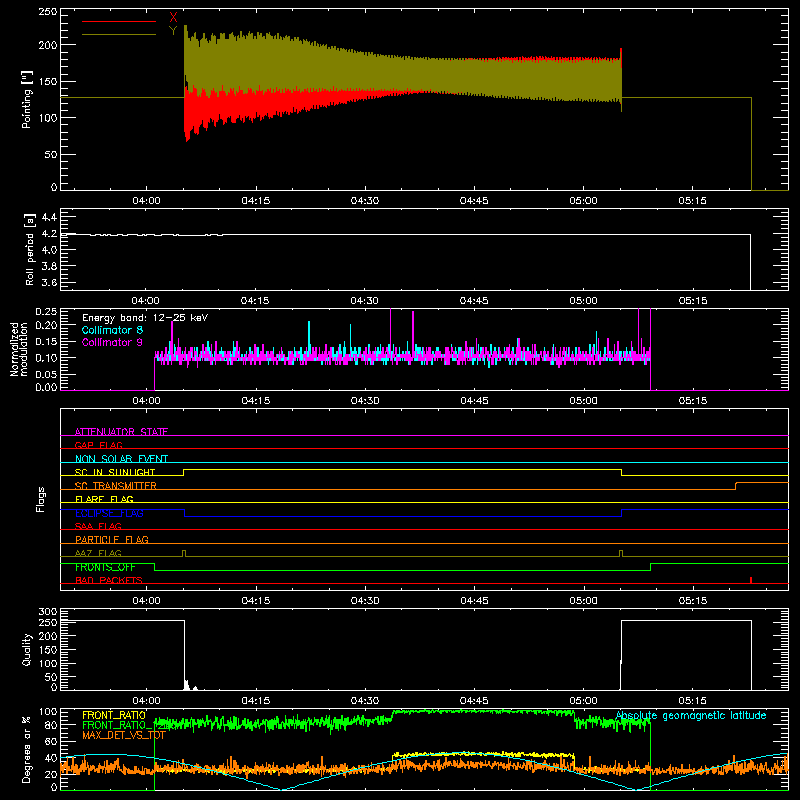Click the second A4Z_FLAG pulse near 05:05
The height and width of the screenshot is (800, 800).
click(x=621, y=554)
